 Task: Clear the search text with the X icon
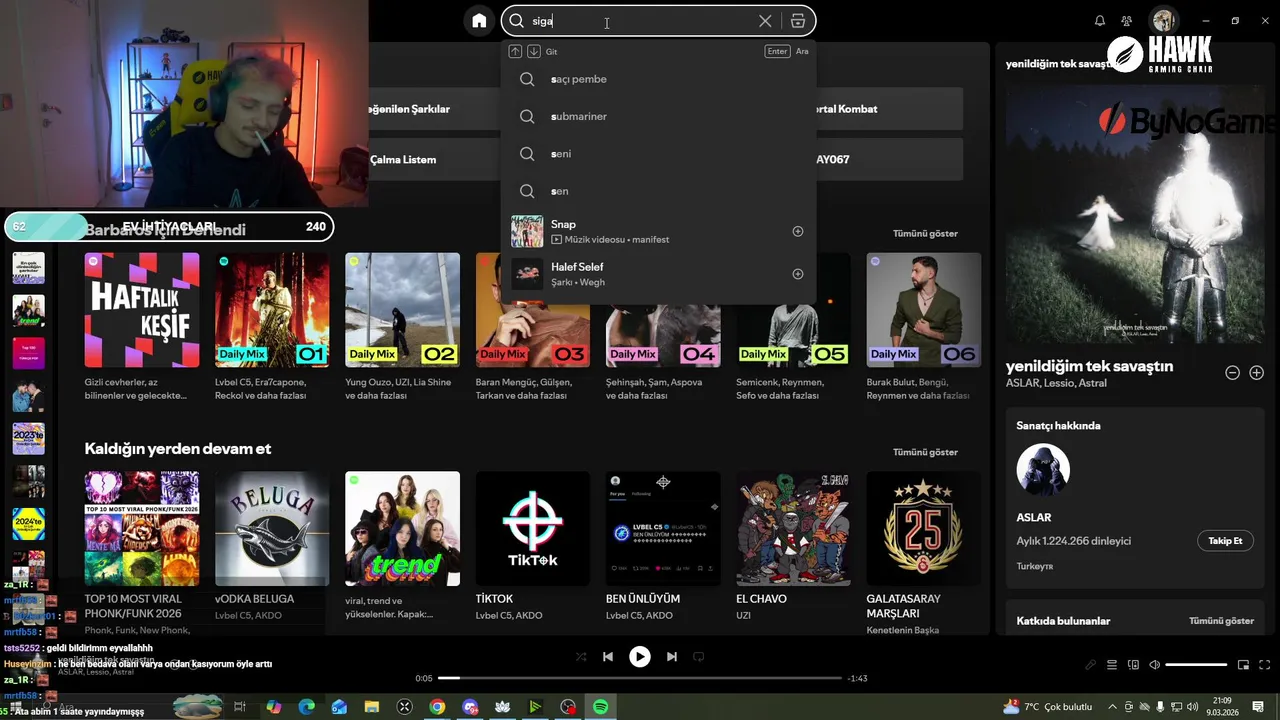(765, 21)
